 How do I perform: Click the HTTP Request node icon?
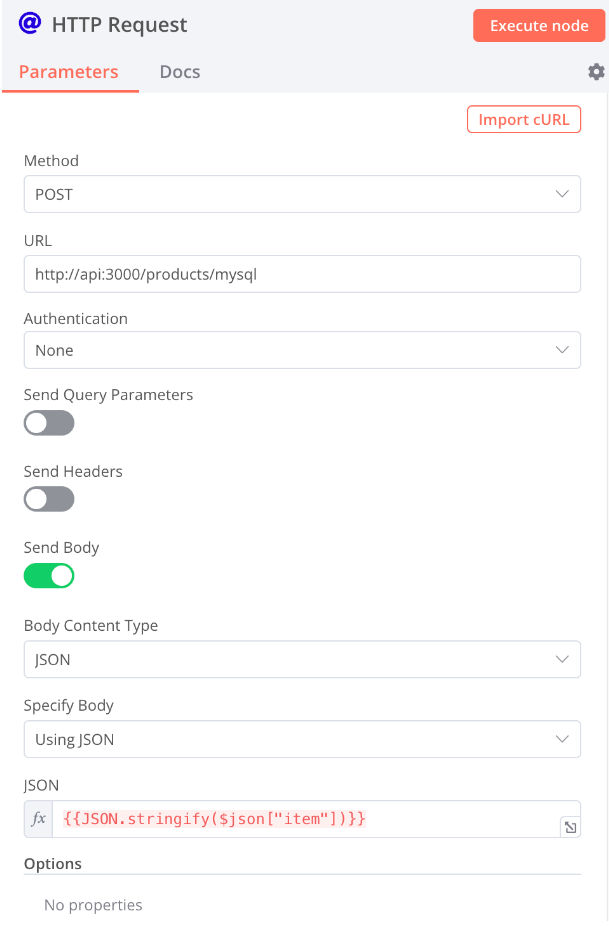[x=29, y=22]
